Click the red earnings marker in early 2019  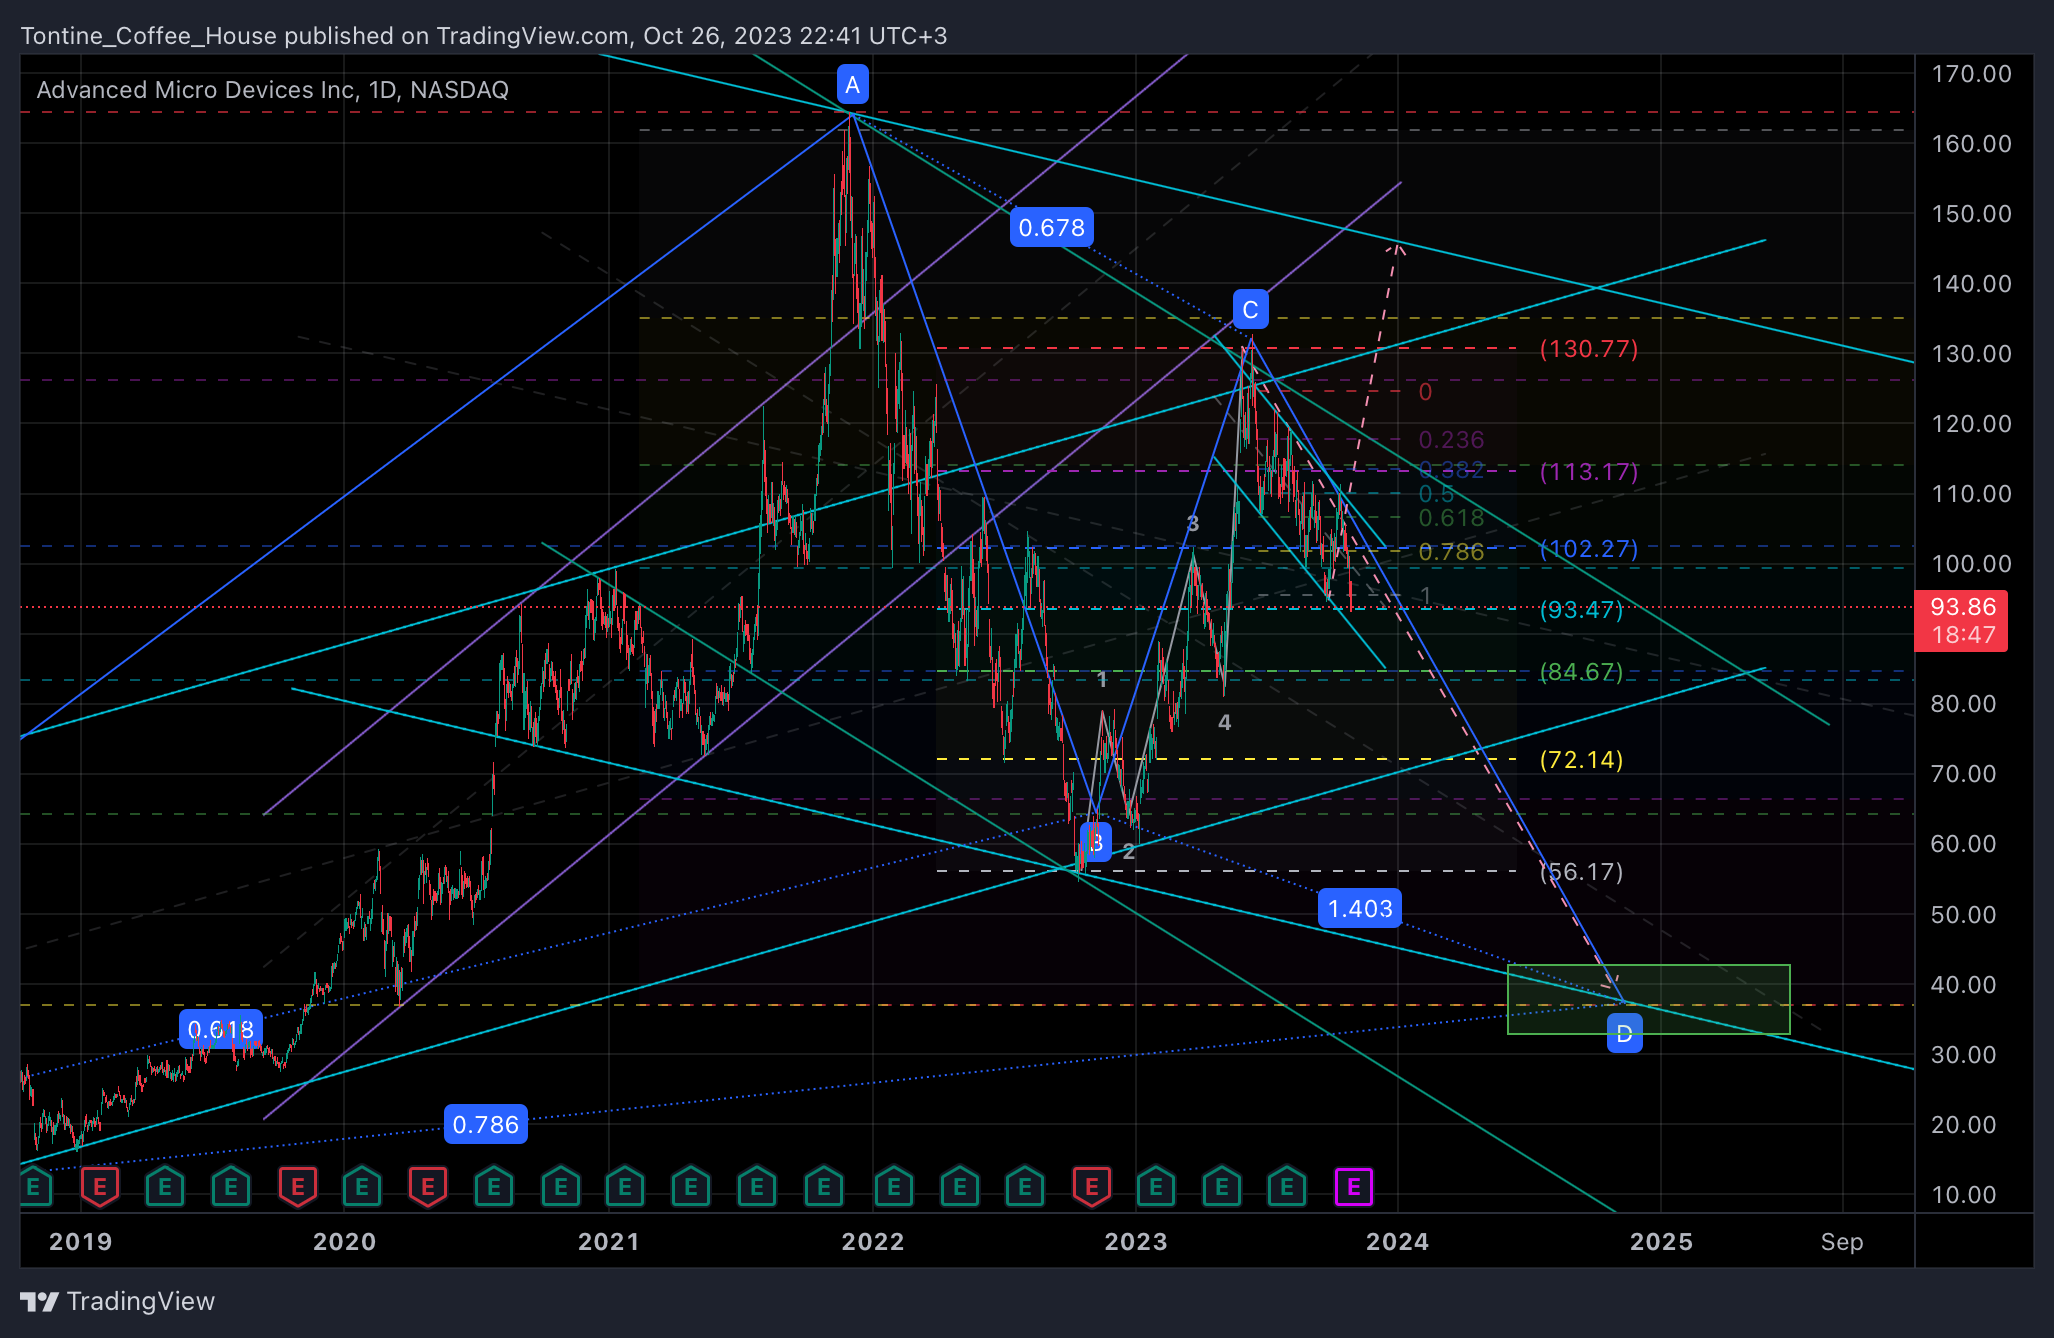tap(99, 1187)
